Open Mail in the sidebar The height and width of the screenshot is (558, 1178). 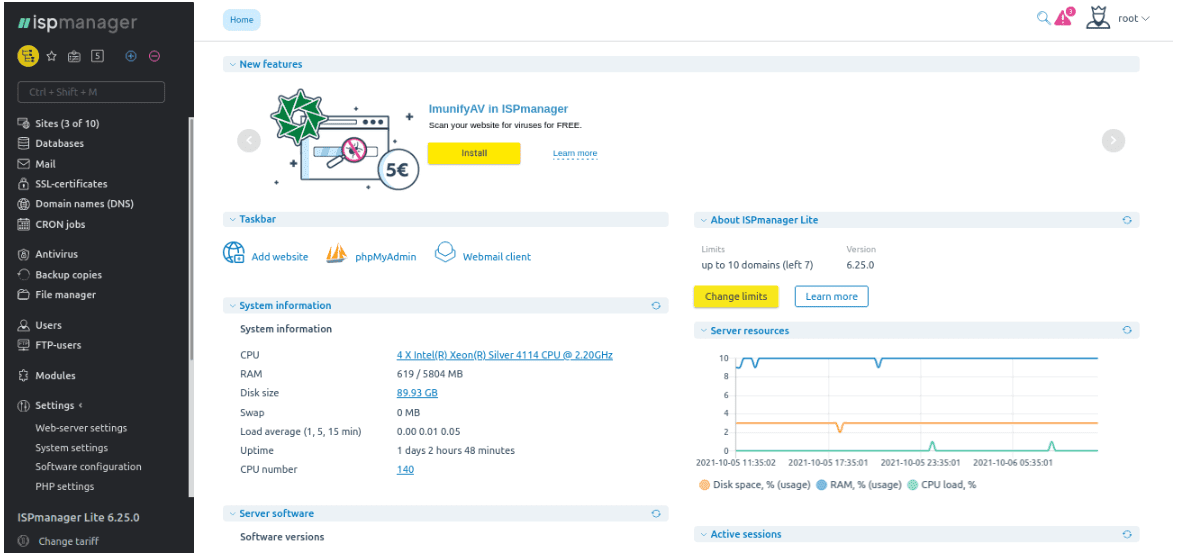click(36, 164)
